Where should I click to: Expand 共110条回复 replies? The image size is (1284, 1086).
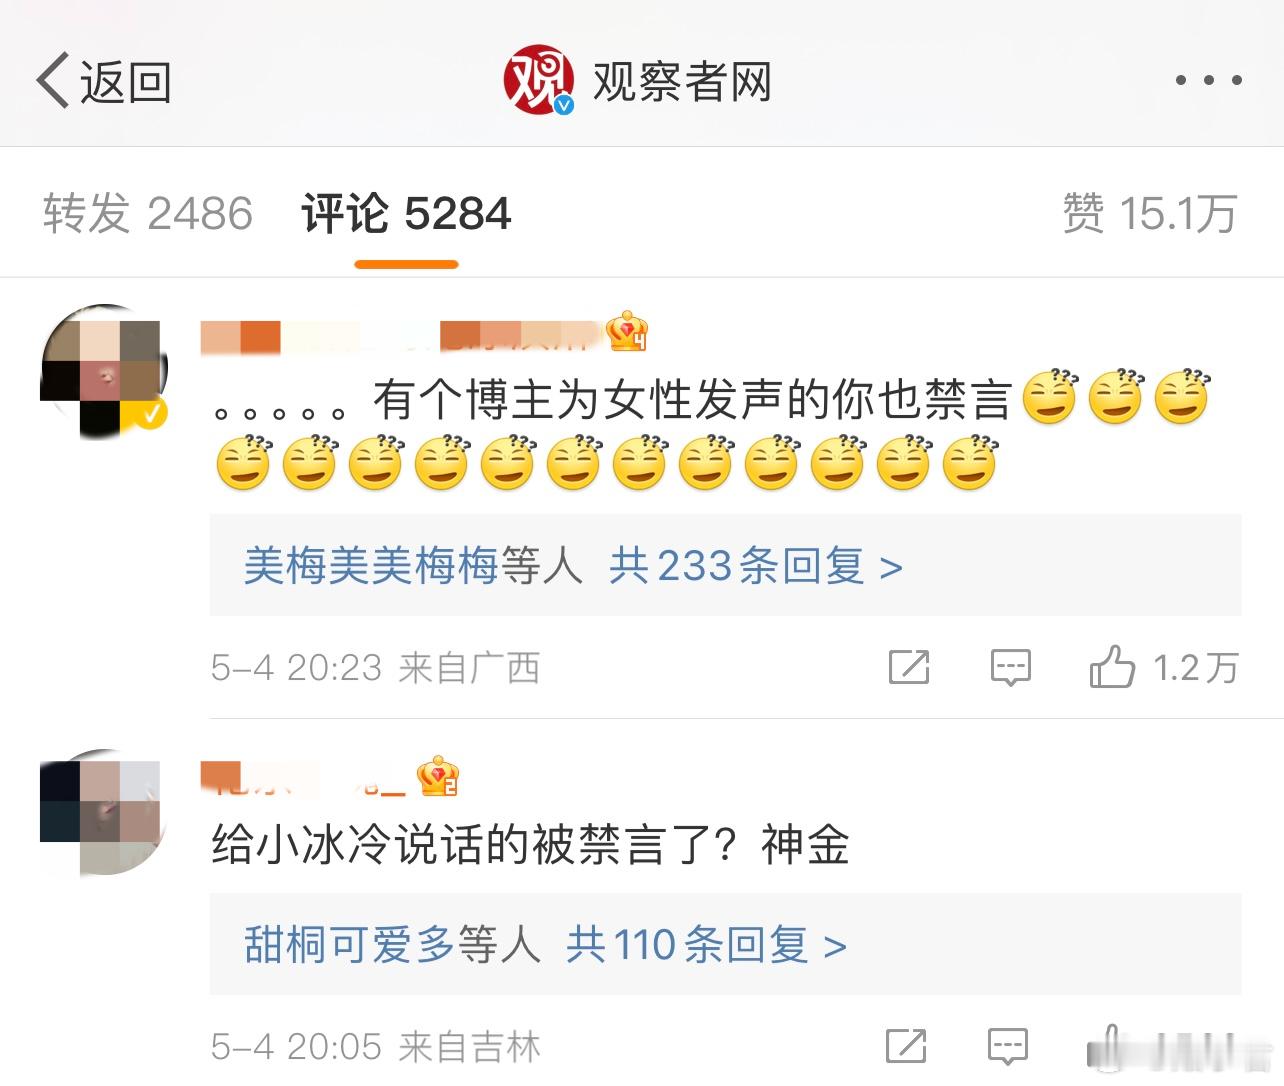(x=707, y=944)
